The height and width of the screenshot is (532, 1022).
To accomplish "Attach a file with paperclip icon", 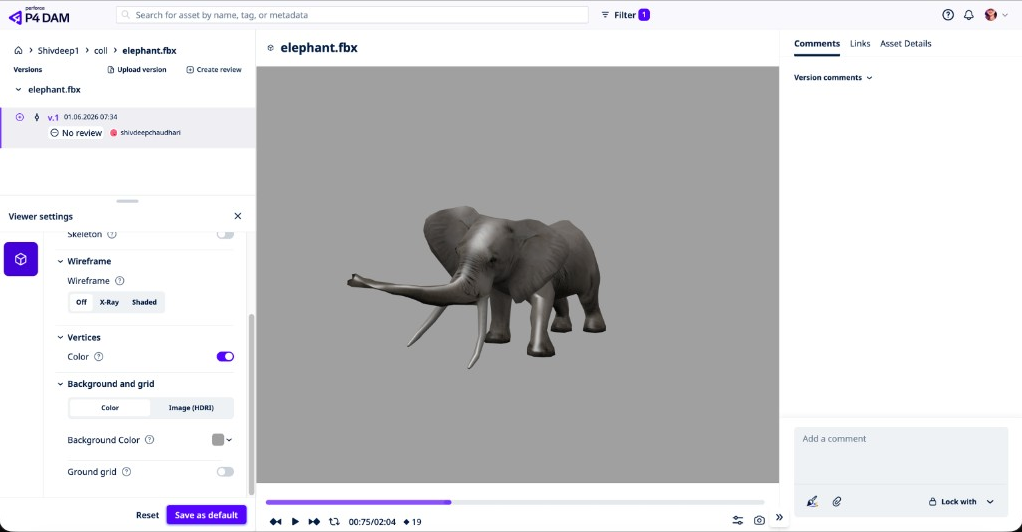I will pyautogui.click(x=837, y=501).
